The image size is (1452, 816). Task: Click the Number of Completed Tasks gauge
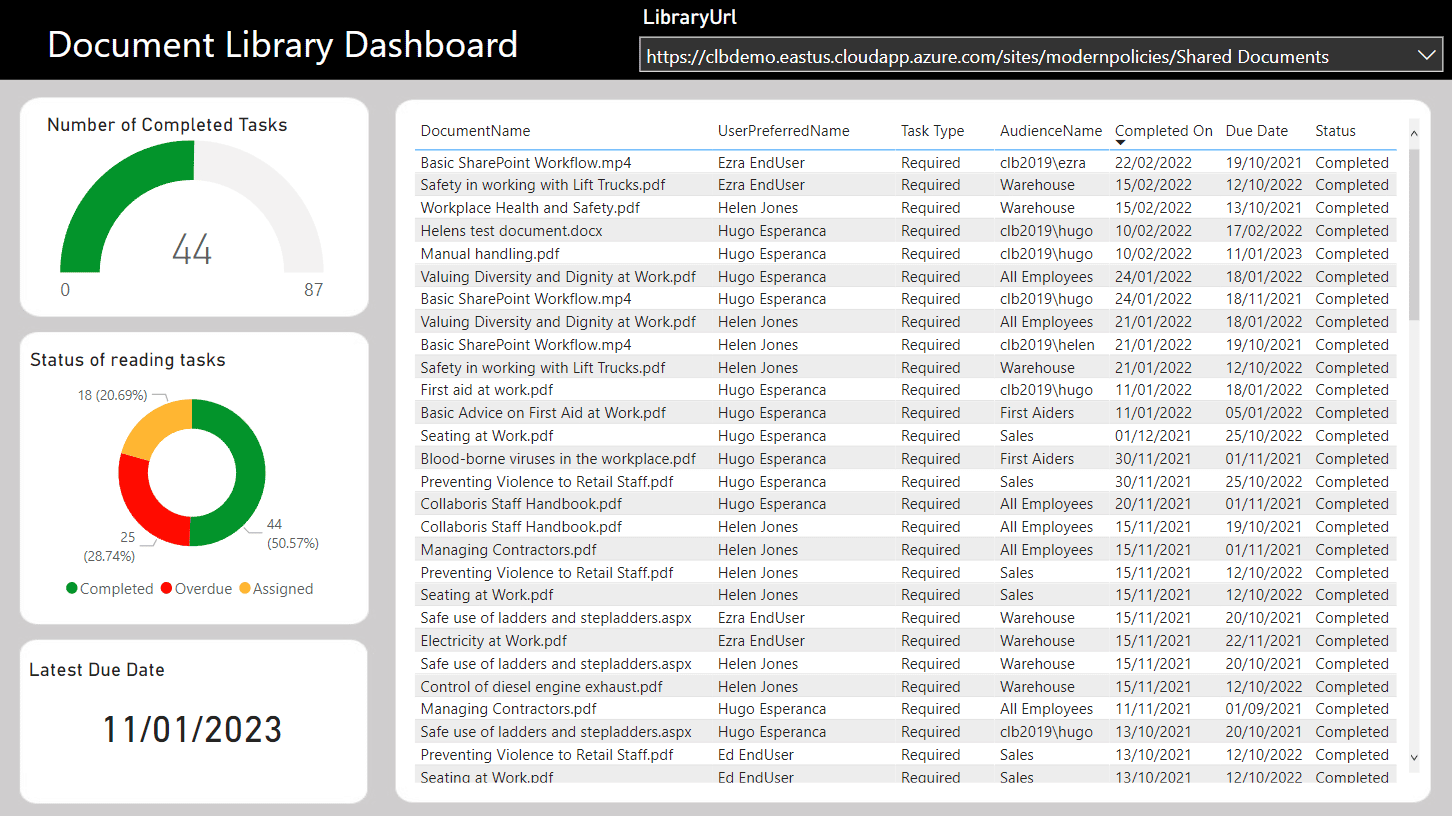(193, 215)
